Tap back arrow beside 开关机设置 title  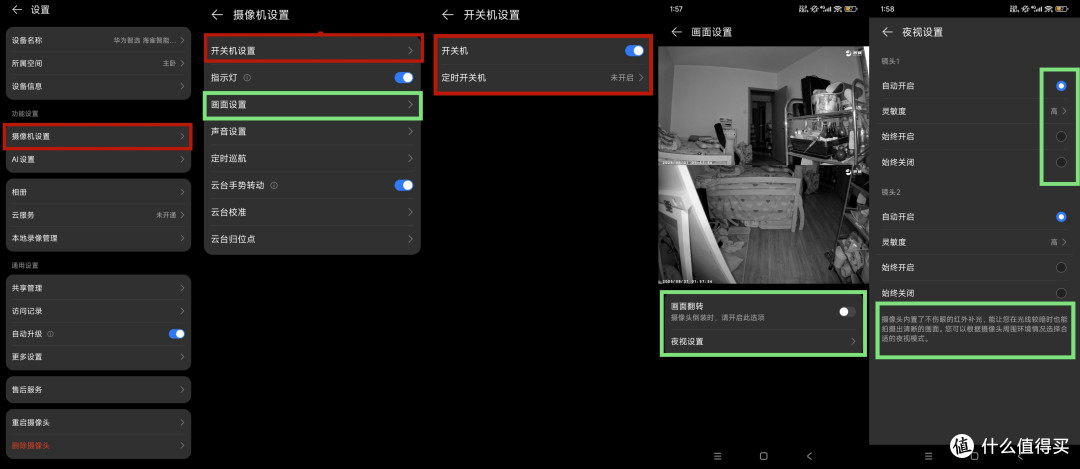pyautogui.click(x=448, y=14)
